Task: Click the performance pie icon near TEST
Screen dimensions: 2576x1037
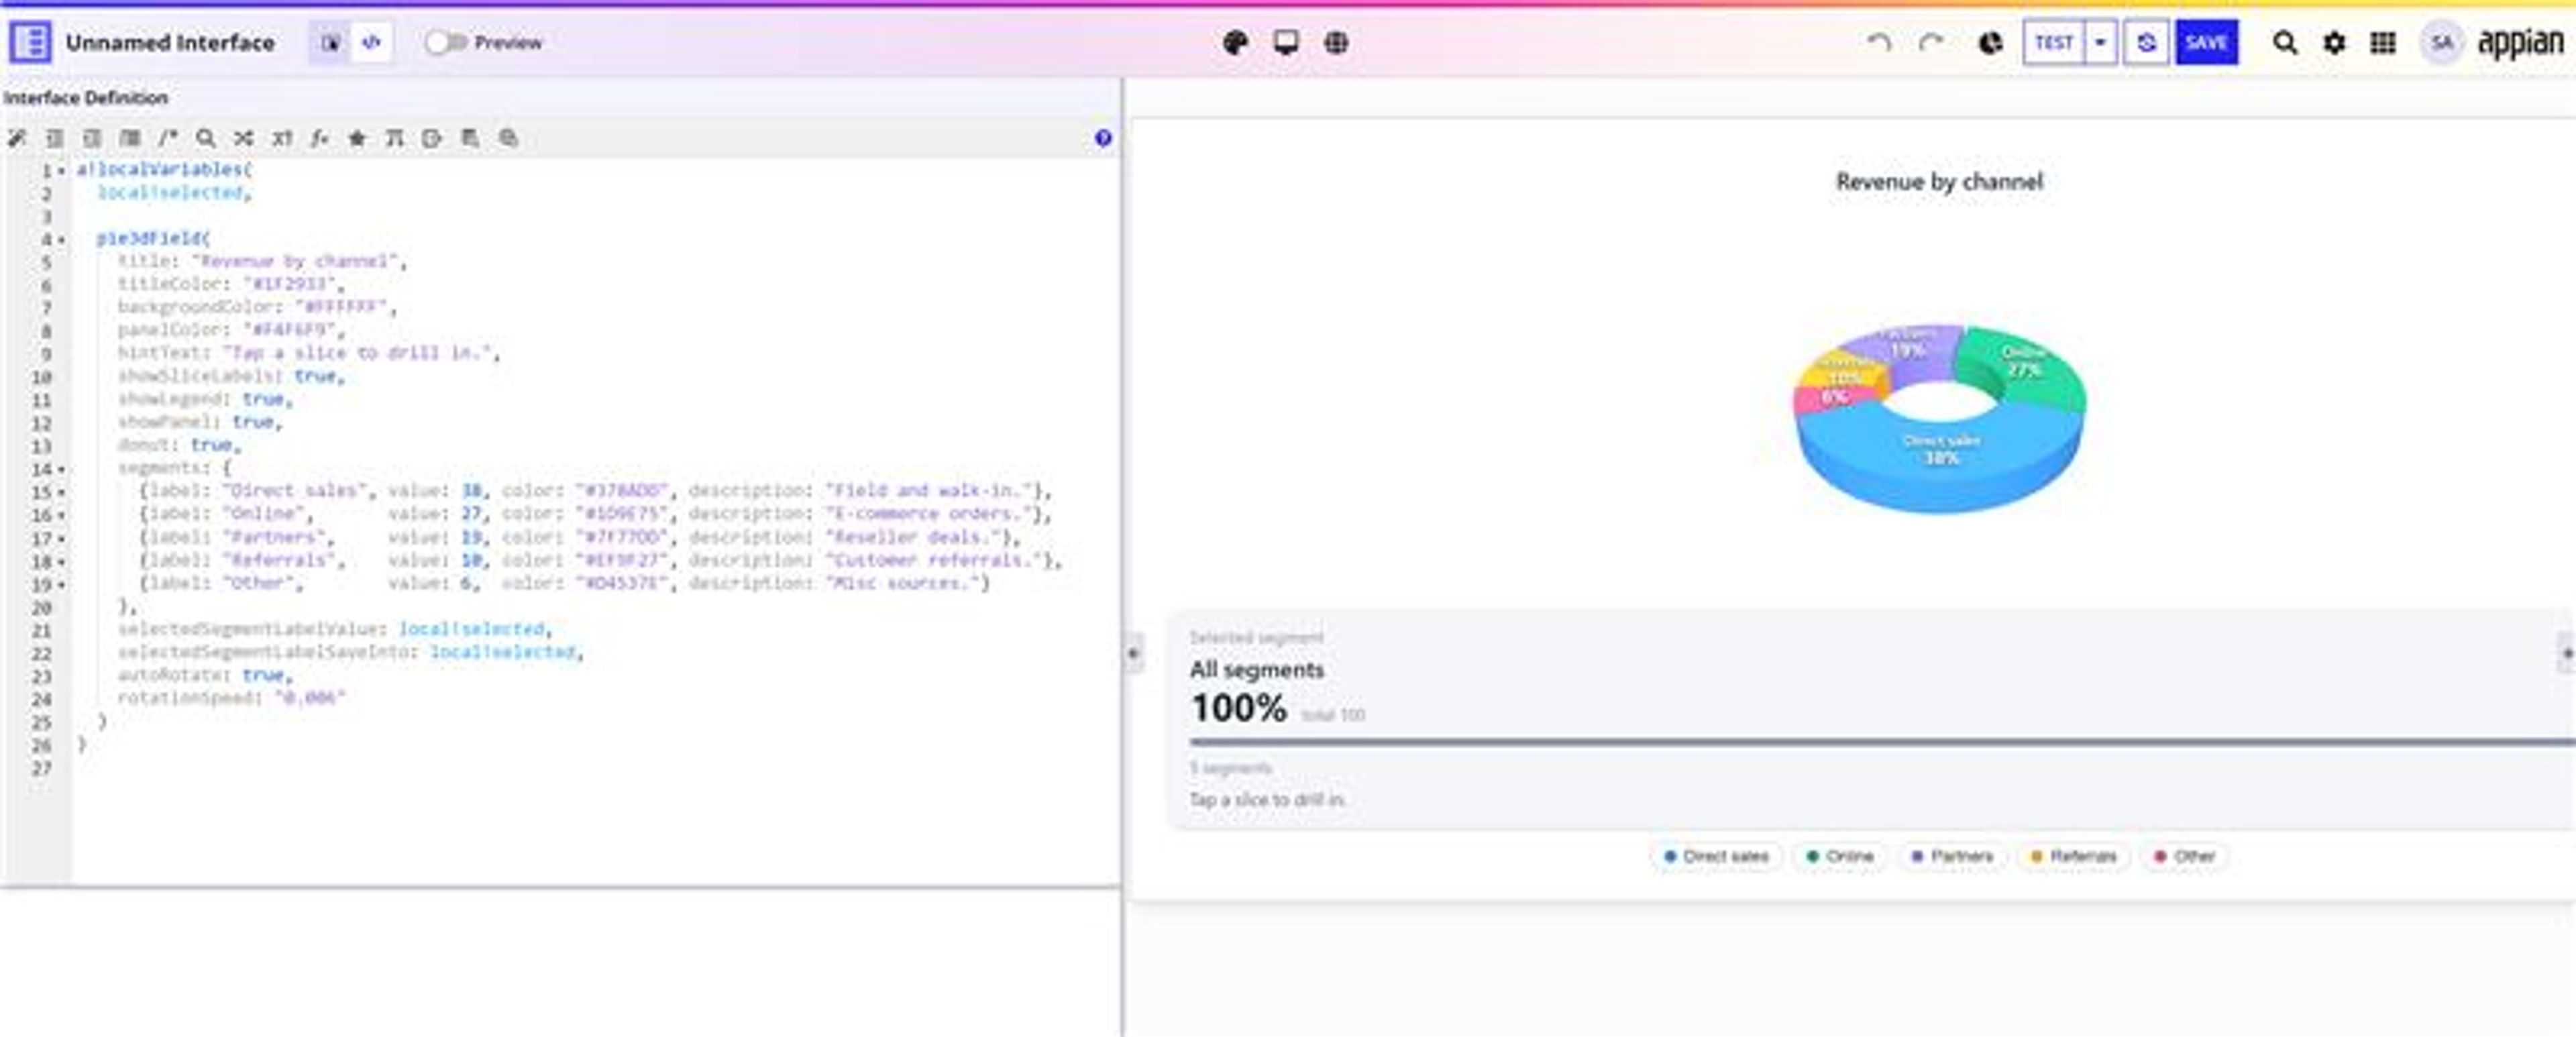Action: 1991,42
